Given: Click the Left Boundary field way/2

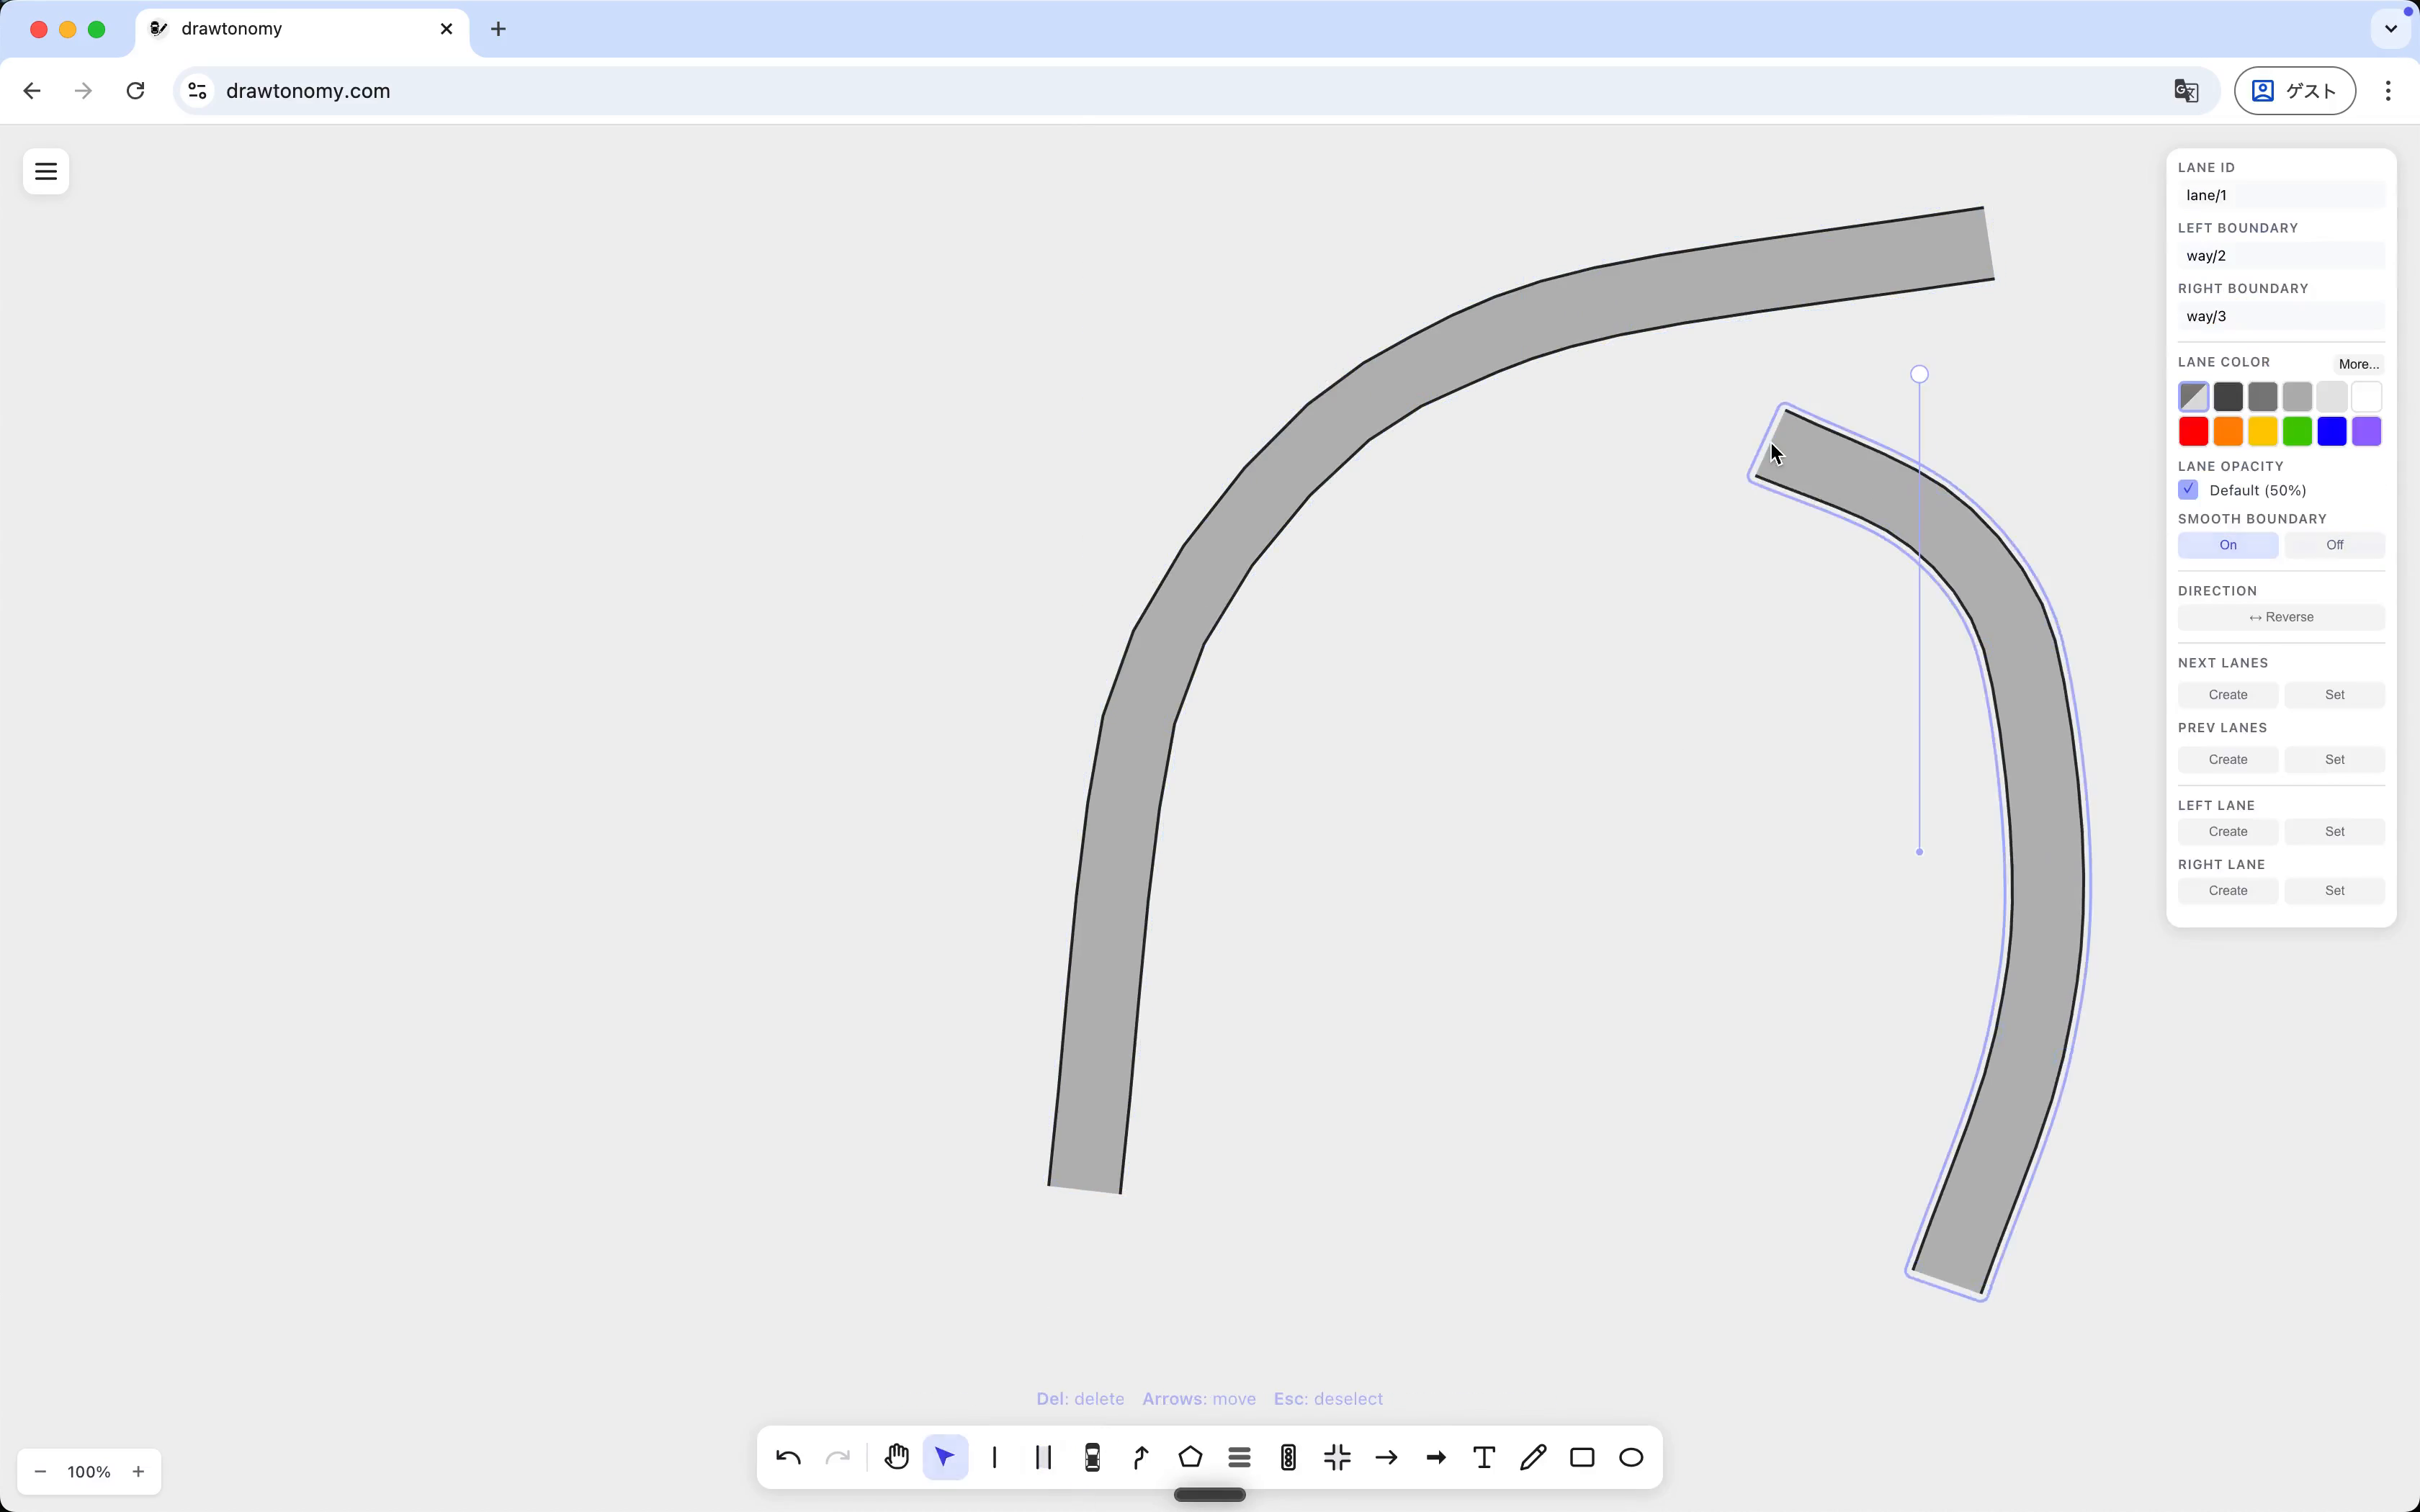Looking at the screenshot, I should point(2281,256).
